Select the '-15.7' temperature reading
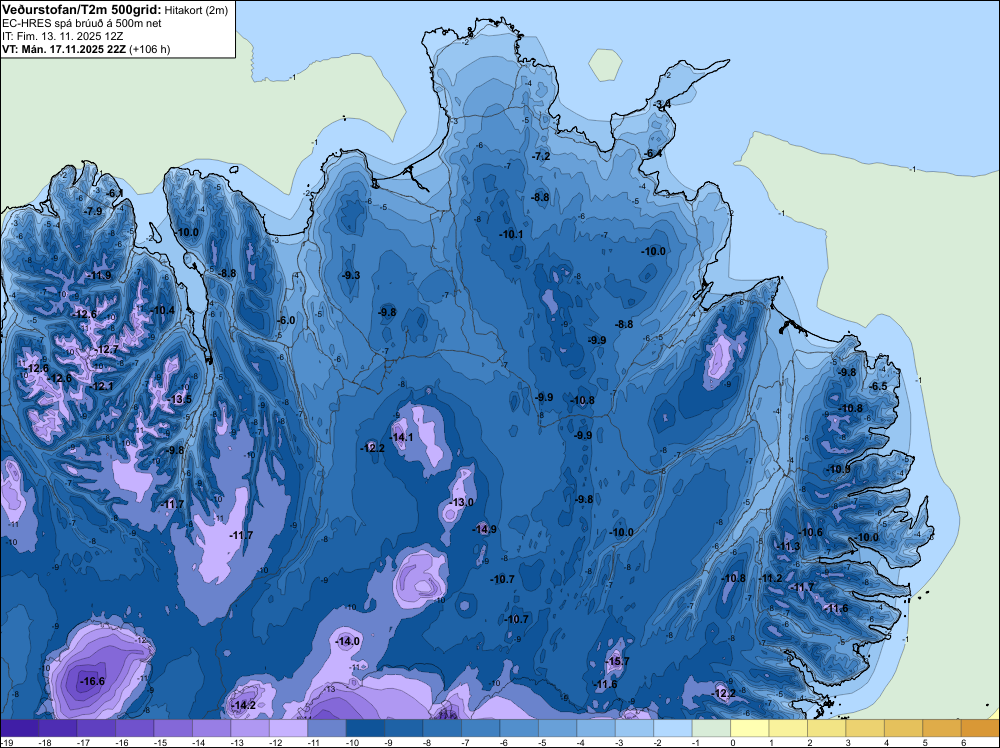1000x748 pixels. [x=617, y=661]
